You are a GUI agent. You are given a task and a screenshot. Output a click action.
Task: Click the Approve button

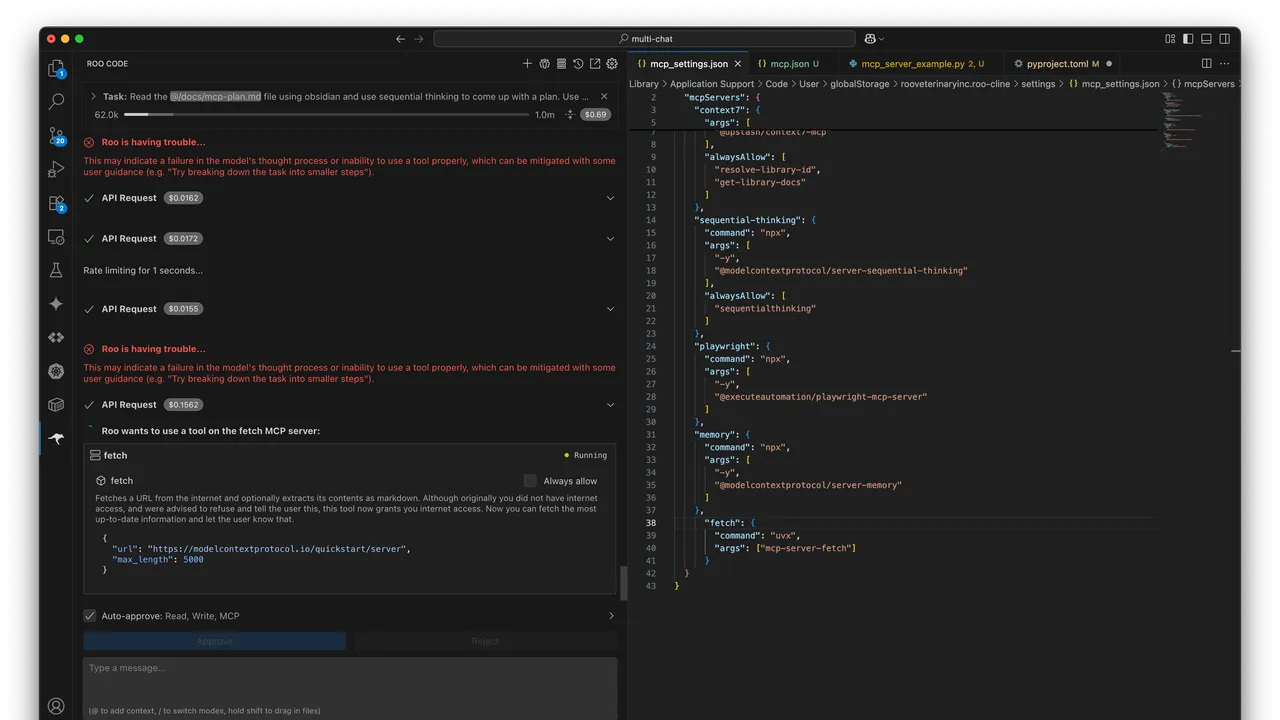pyautogui.click(x=215, y=641)
